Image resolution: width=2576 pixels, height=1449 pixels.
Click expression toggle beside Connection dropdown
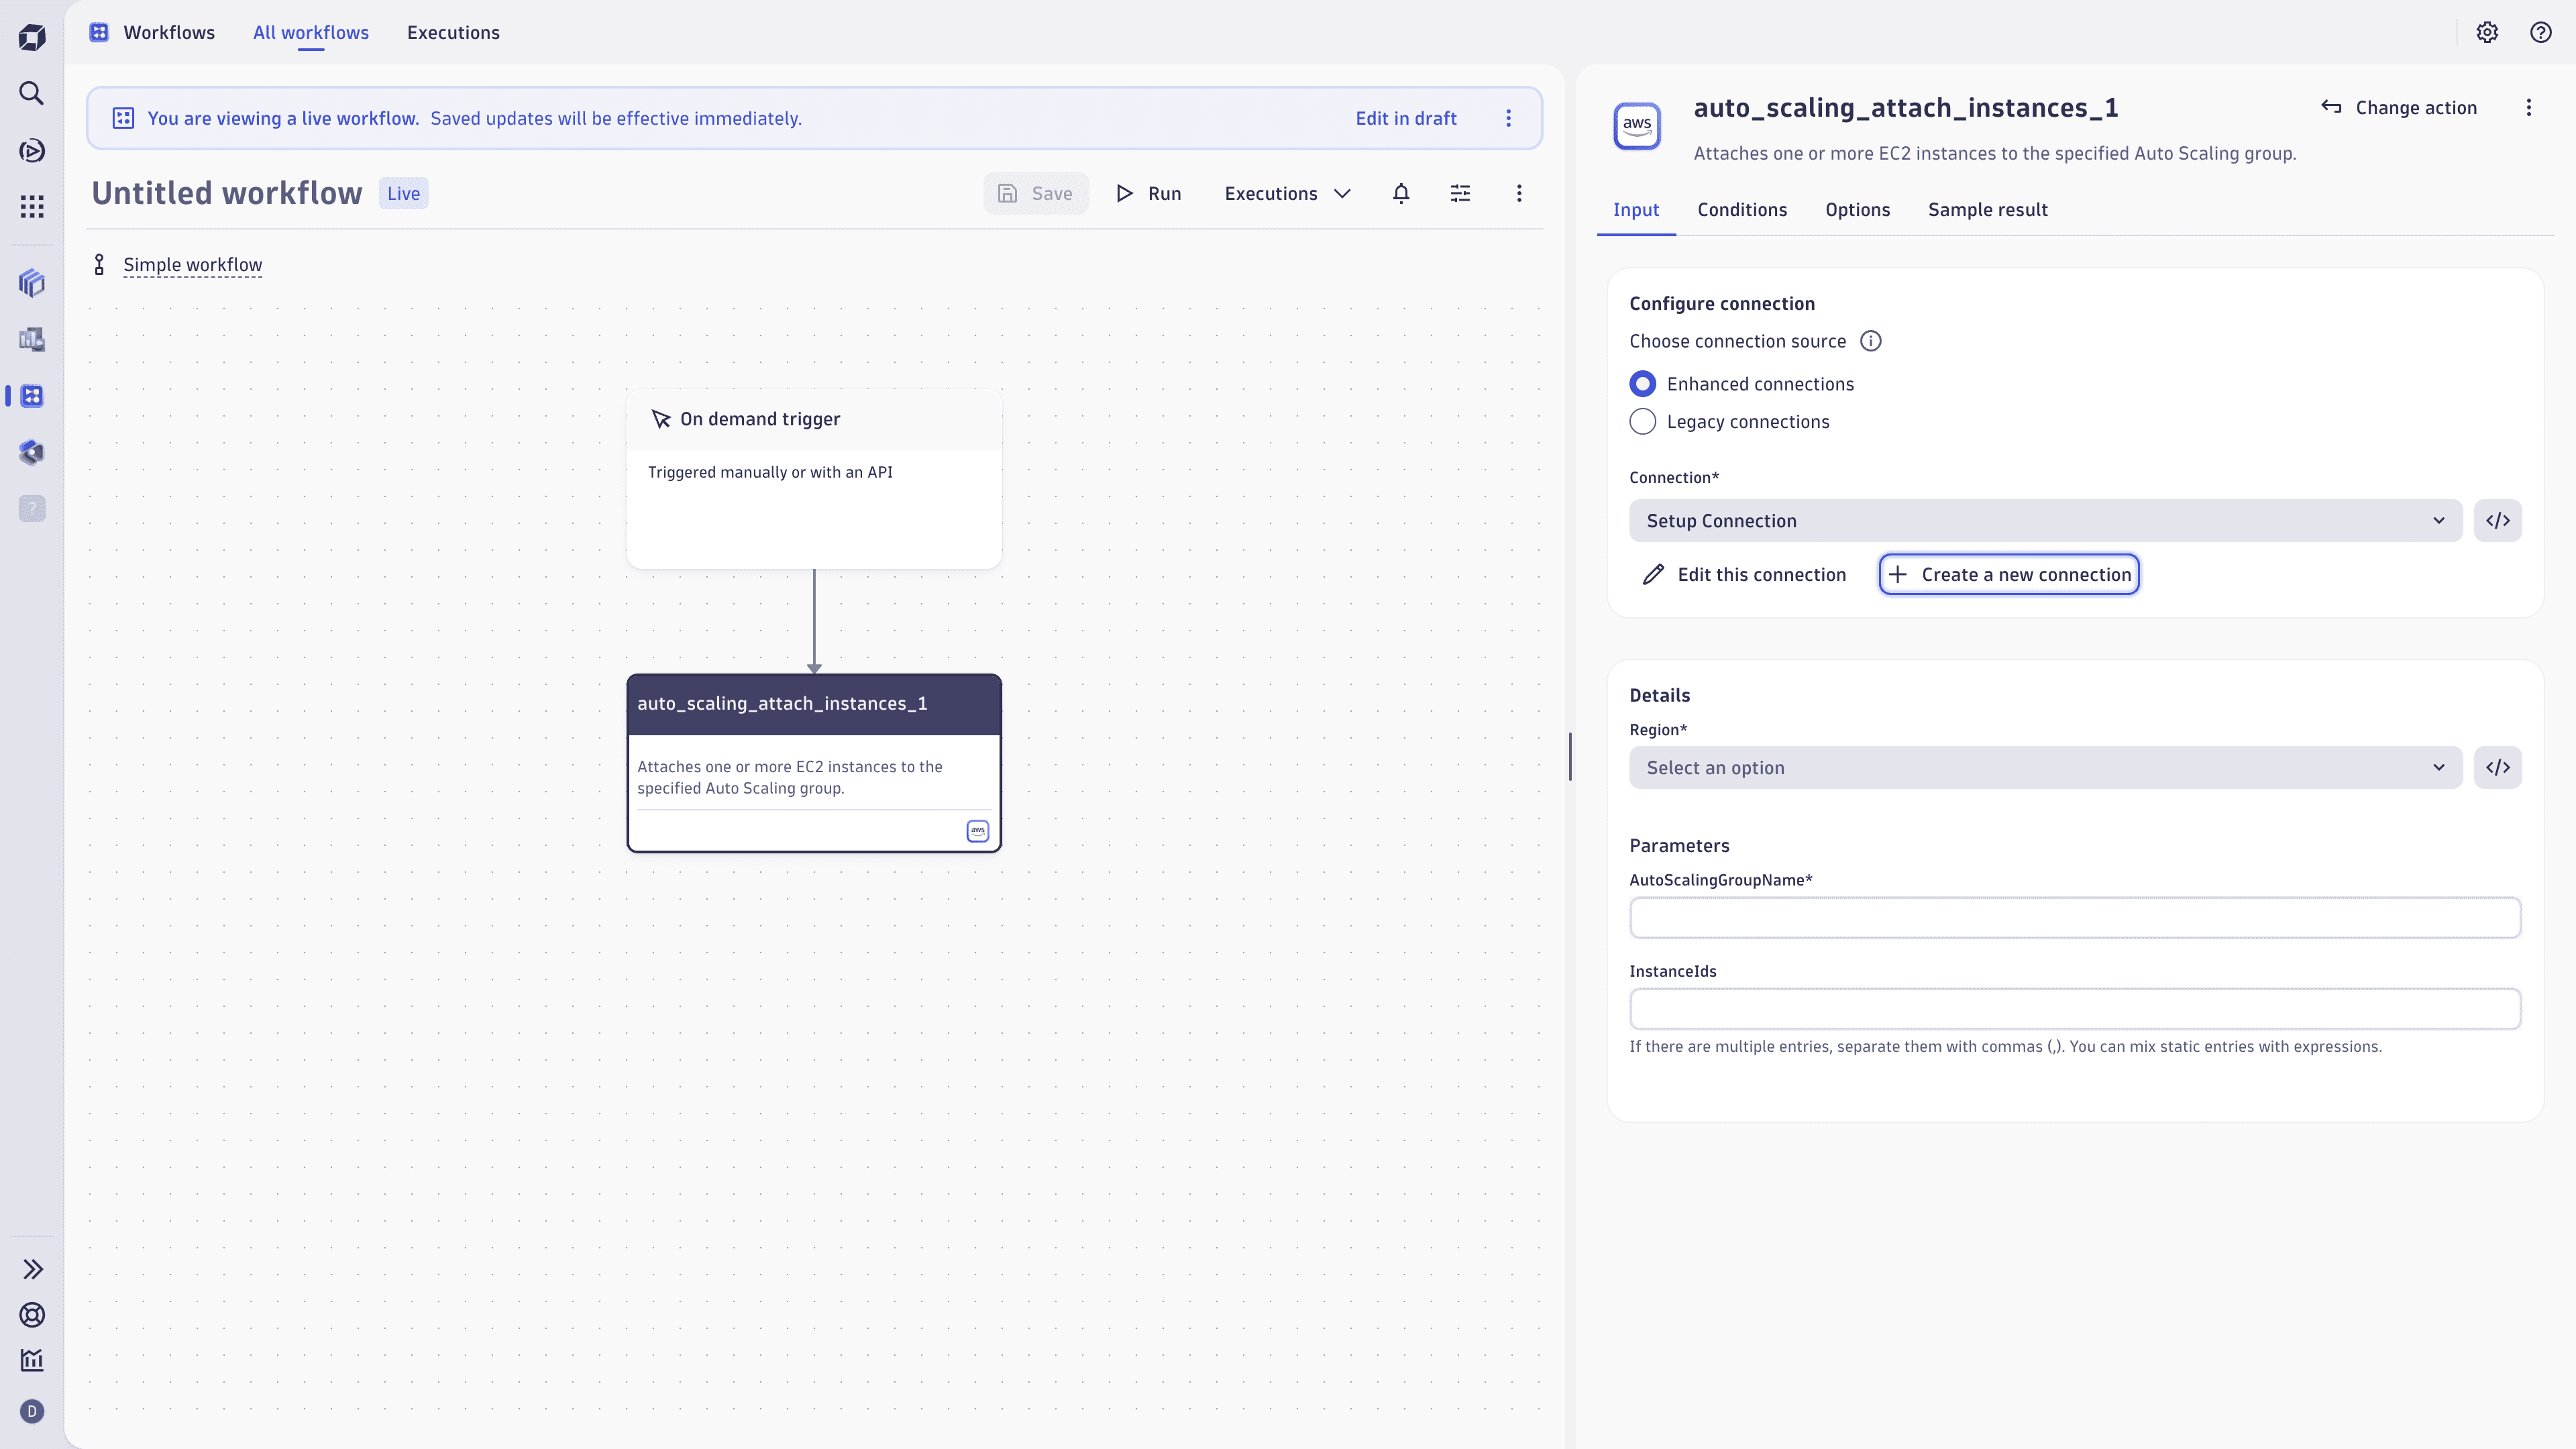pyautogui.click(x=2497, y=521)
